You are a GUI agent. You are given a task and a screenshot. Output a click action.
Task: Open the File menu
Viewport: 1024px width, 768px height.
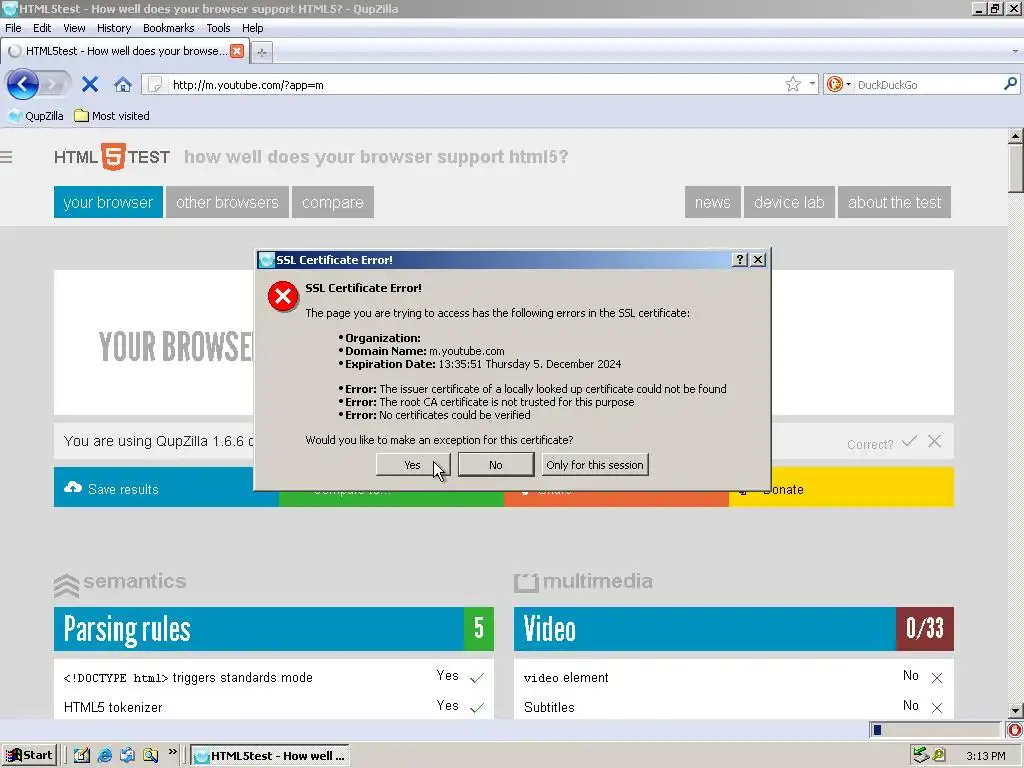coord(13,28)
